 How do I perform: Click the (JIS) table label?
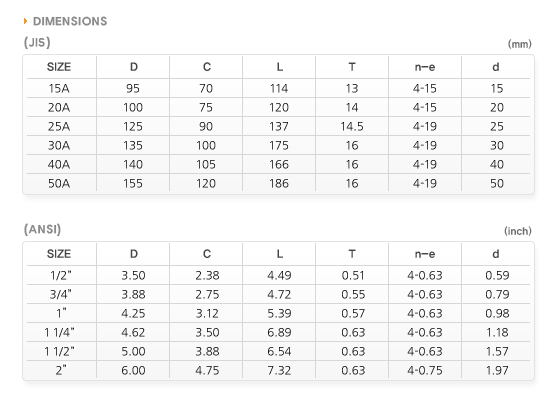pyautogui.click(x=37, y=43)
